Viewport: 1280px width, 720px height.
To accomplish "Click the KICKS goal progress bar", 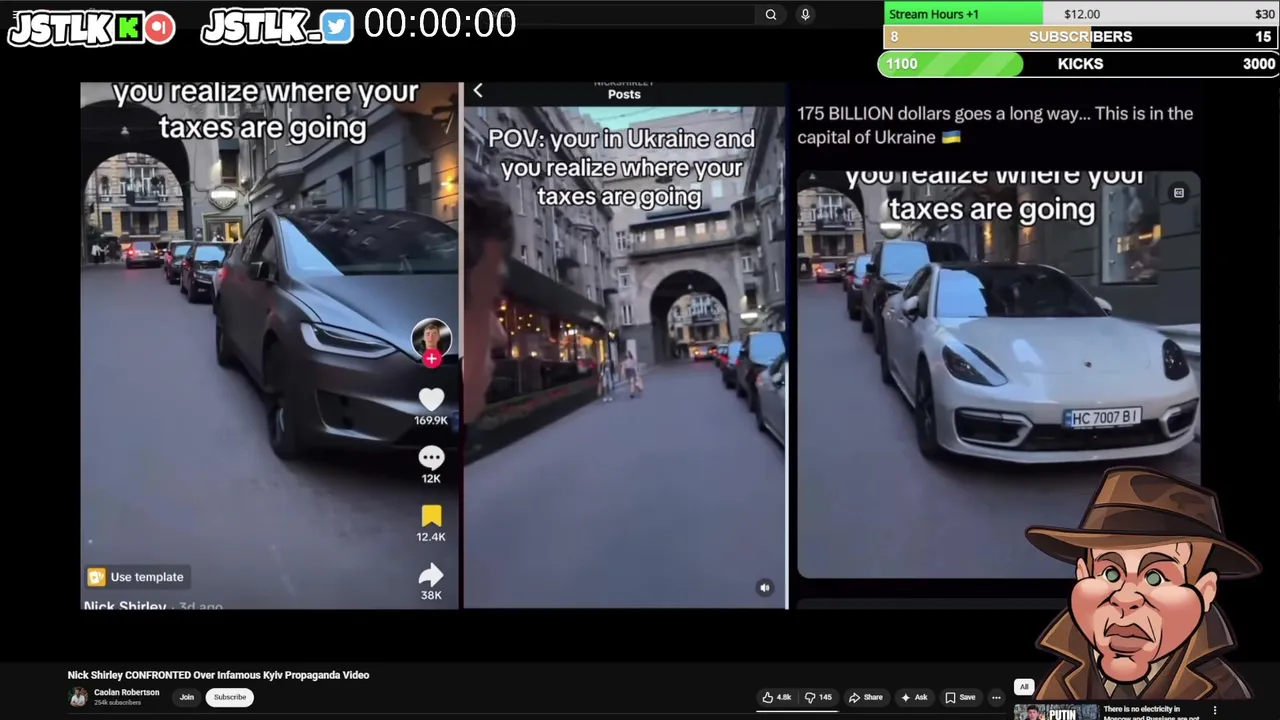I will pyautogui.click(x=1080, y=64).
